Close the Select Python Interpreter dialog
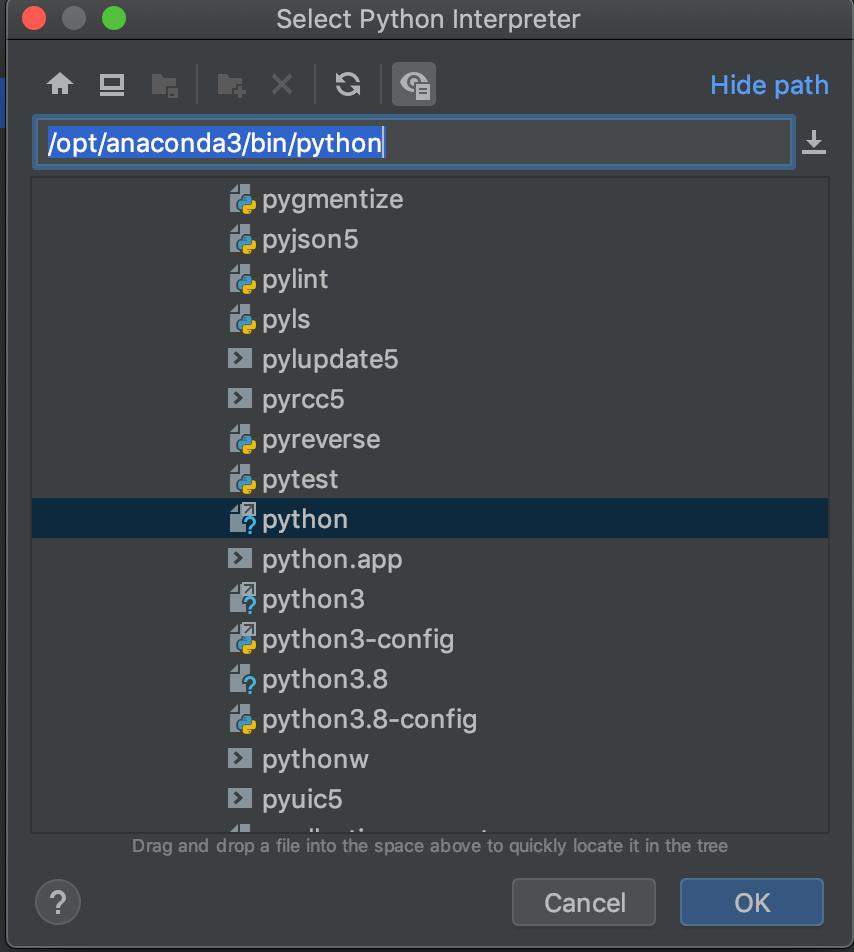 (34, 18)
